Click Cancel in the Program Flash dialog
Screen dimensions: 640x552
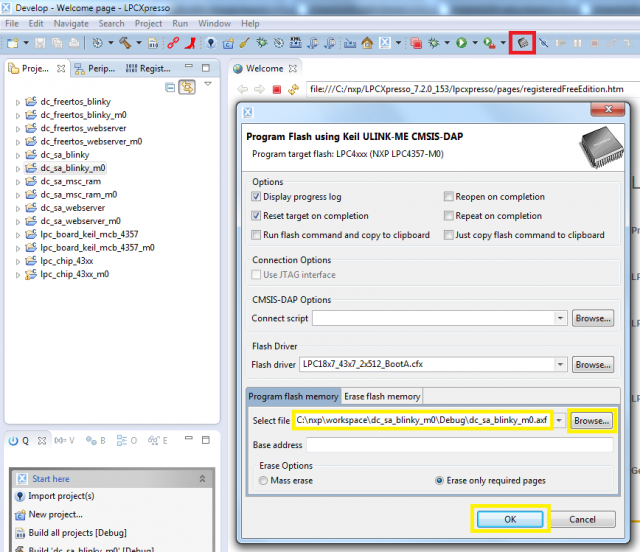point(582,519)
